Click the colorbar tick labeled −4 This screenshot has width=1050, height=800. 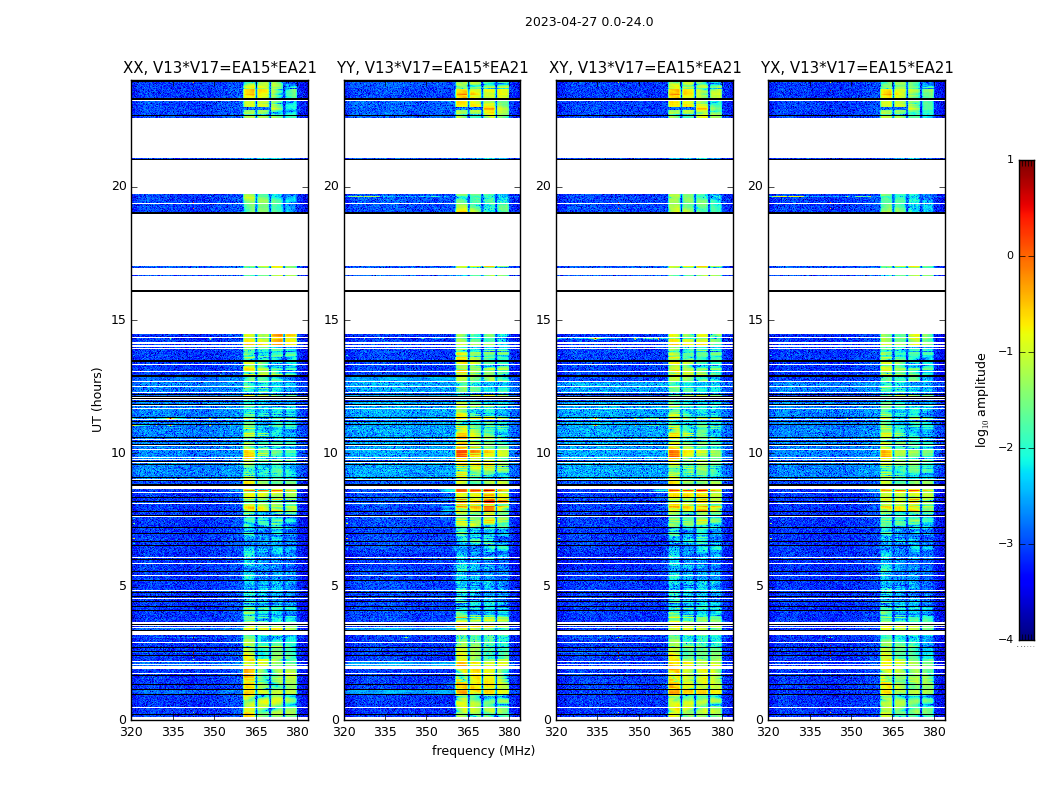pyautogui.click(x=1006, y=640)
